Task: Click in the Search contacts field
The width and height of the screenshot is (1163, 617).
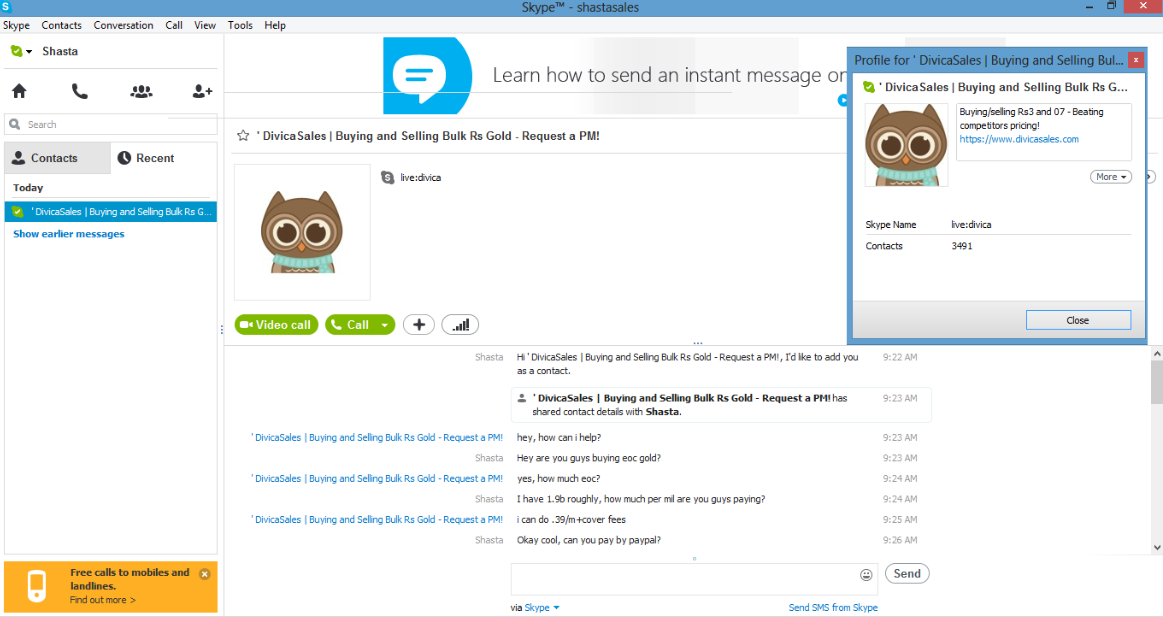Action: (x=111, y=125)
